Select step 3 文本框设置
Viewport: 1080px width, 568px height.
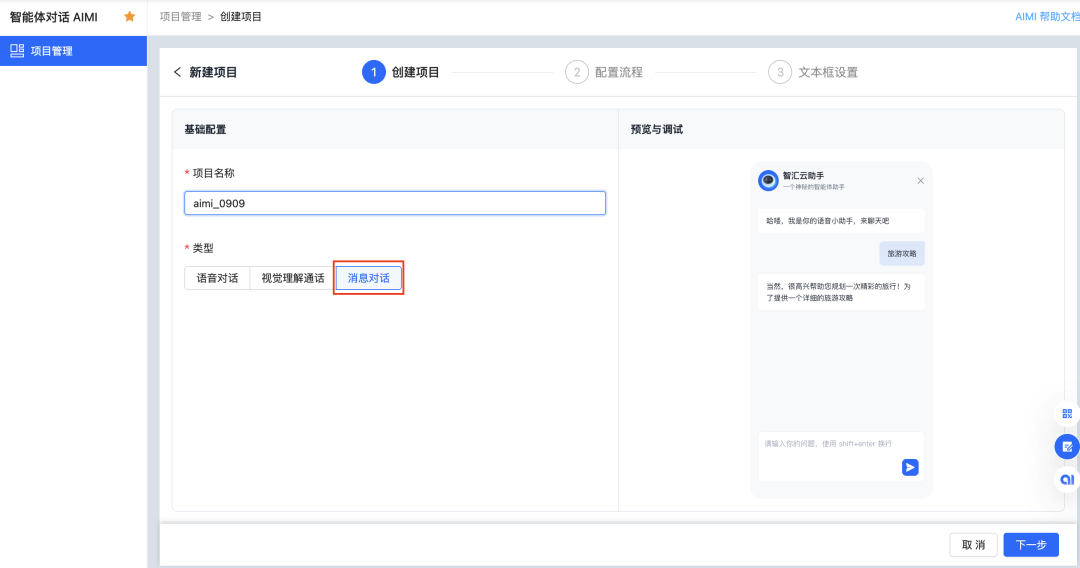click(813, 72)
